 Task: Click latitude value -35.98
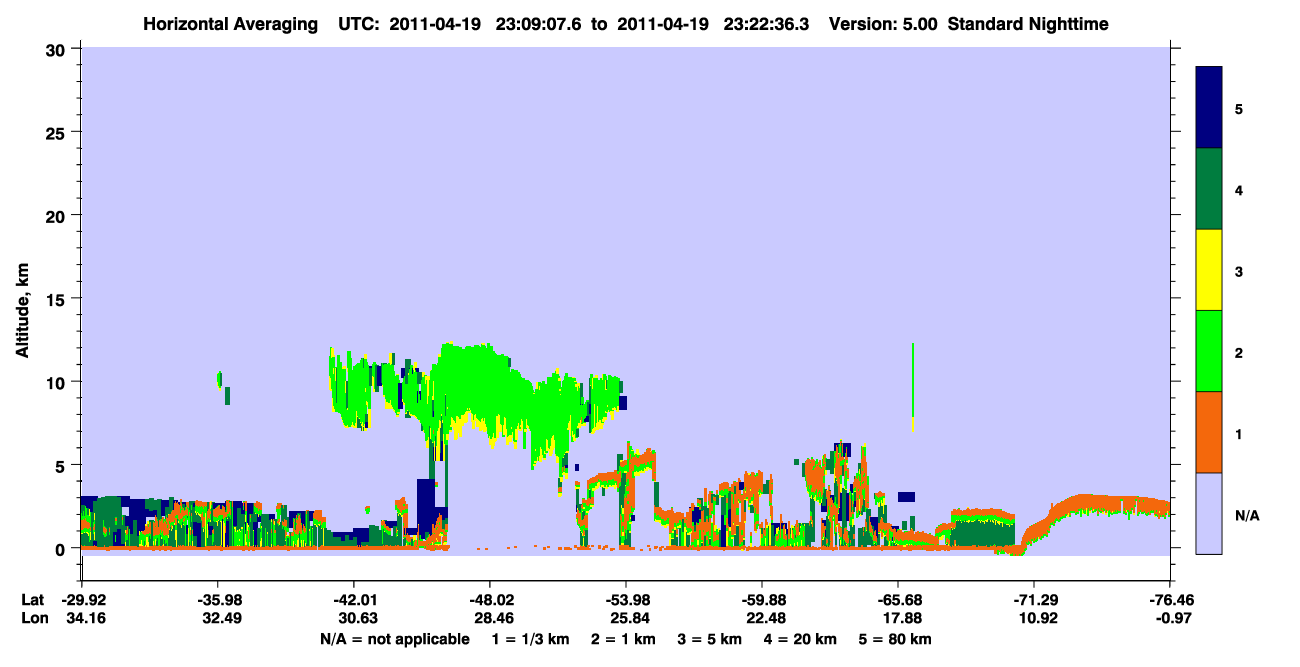pos(217,600)
